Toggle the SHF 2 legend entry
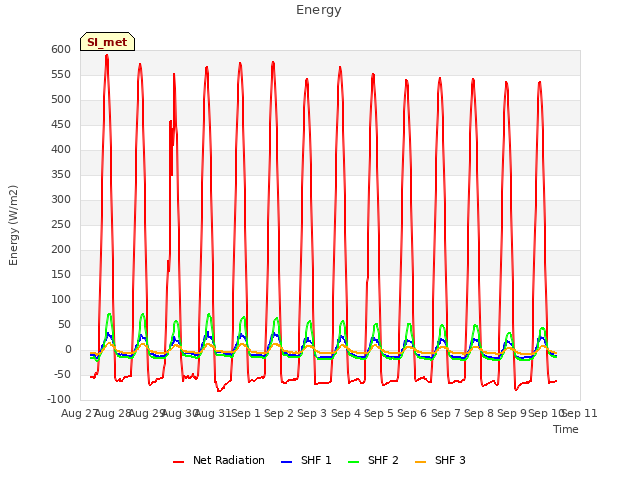This screenshot has height=480, width=640. 373,460
